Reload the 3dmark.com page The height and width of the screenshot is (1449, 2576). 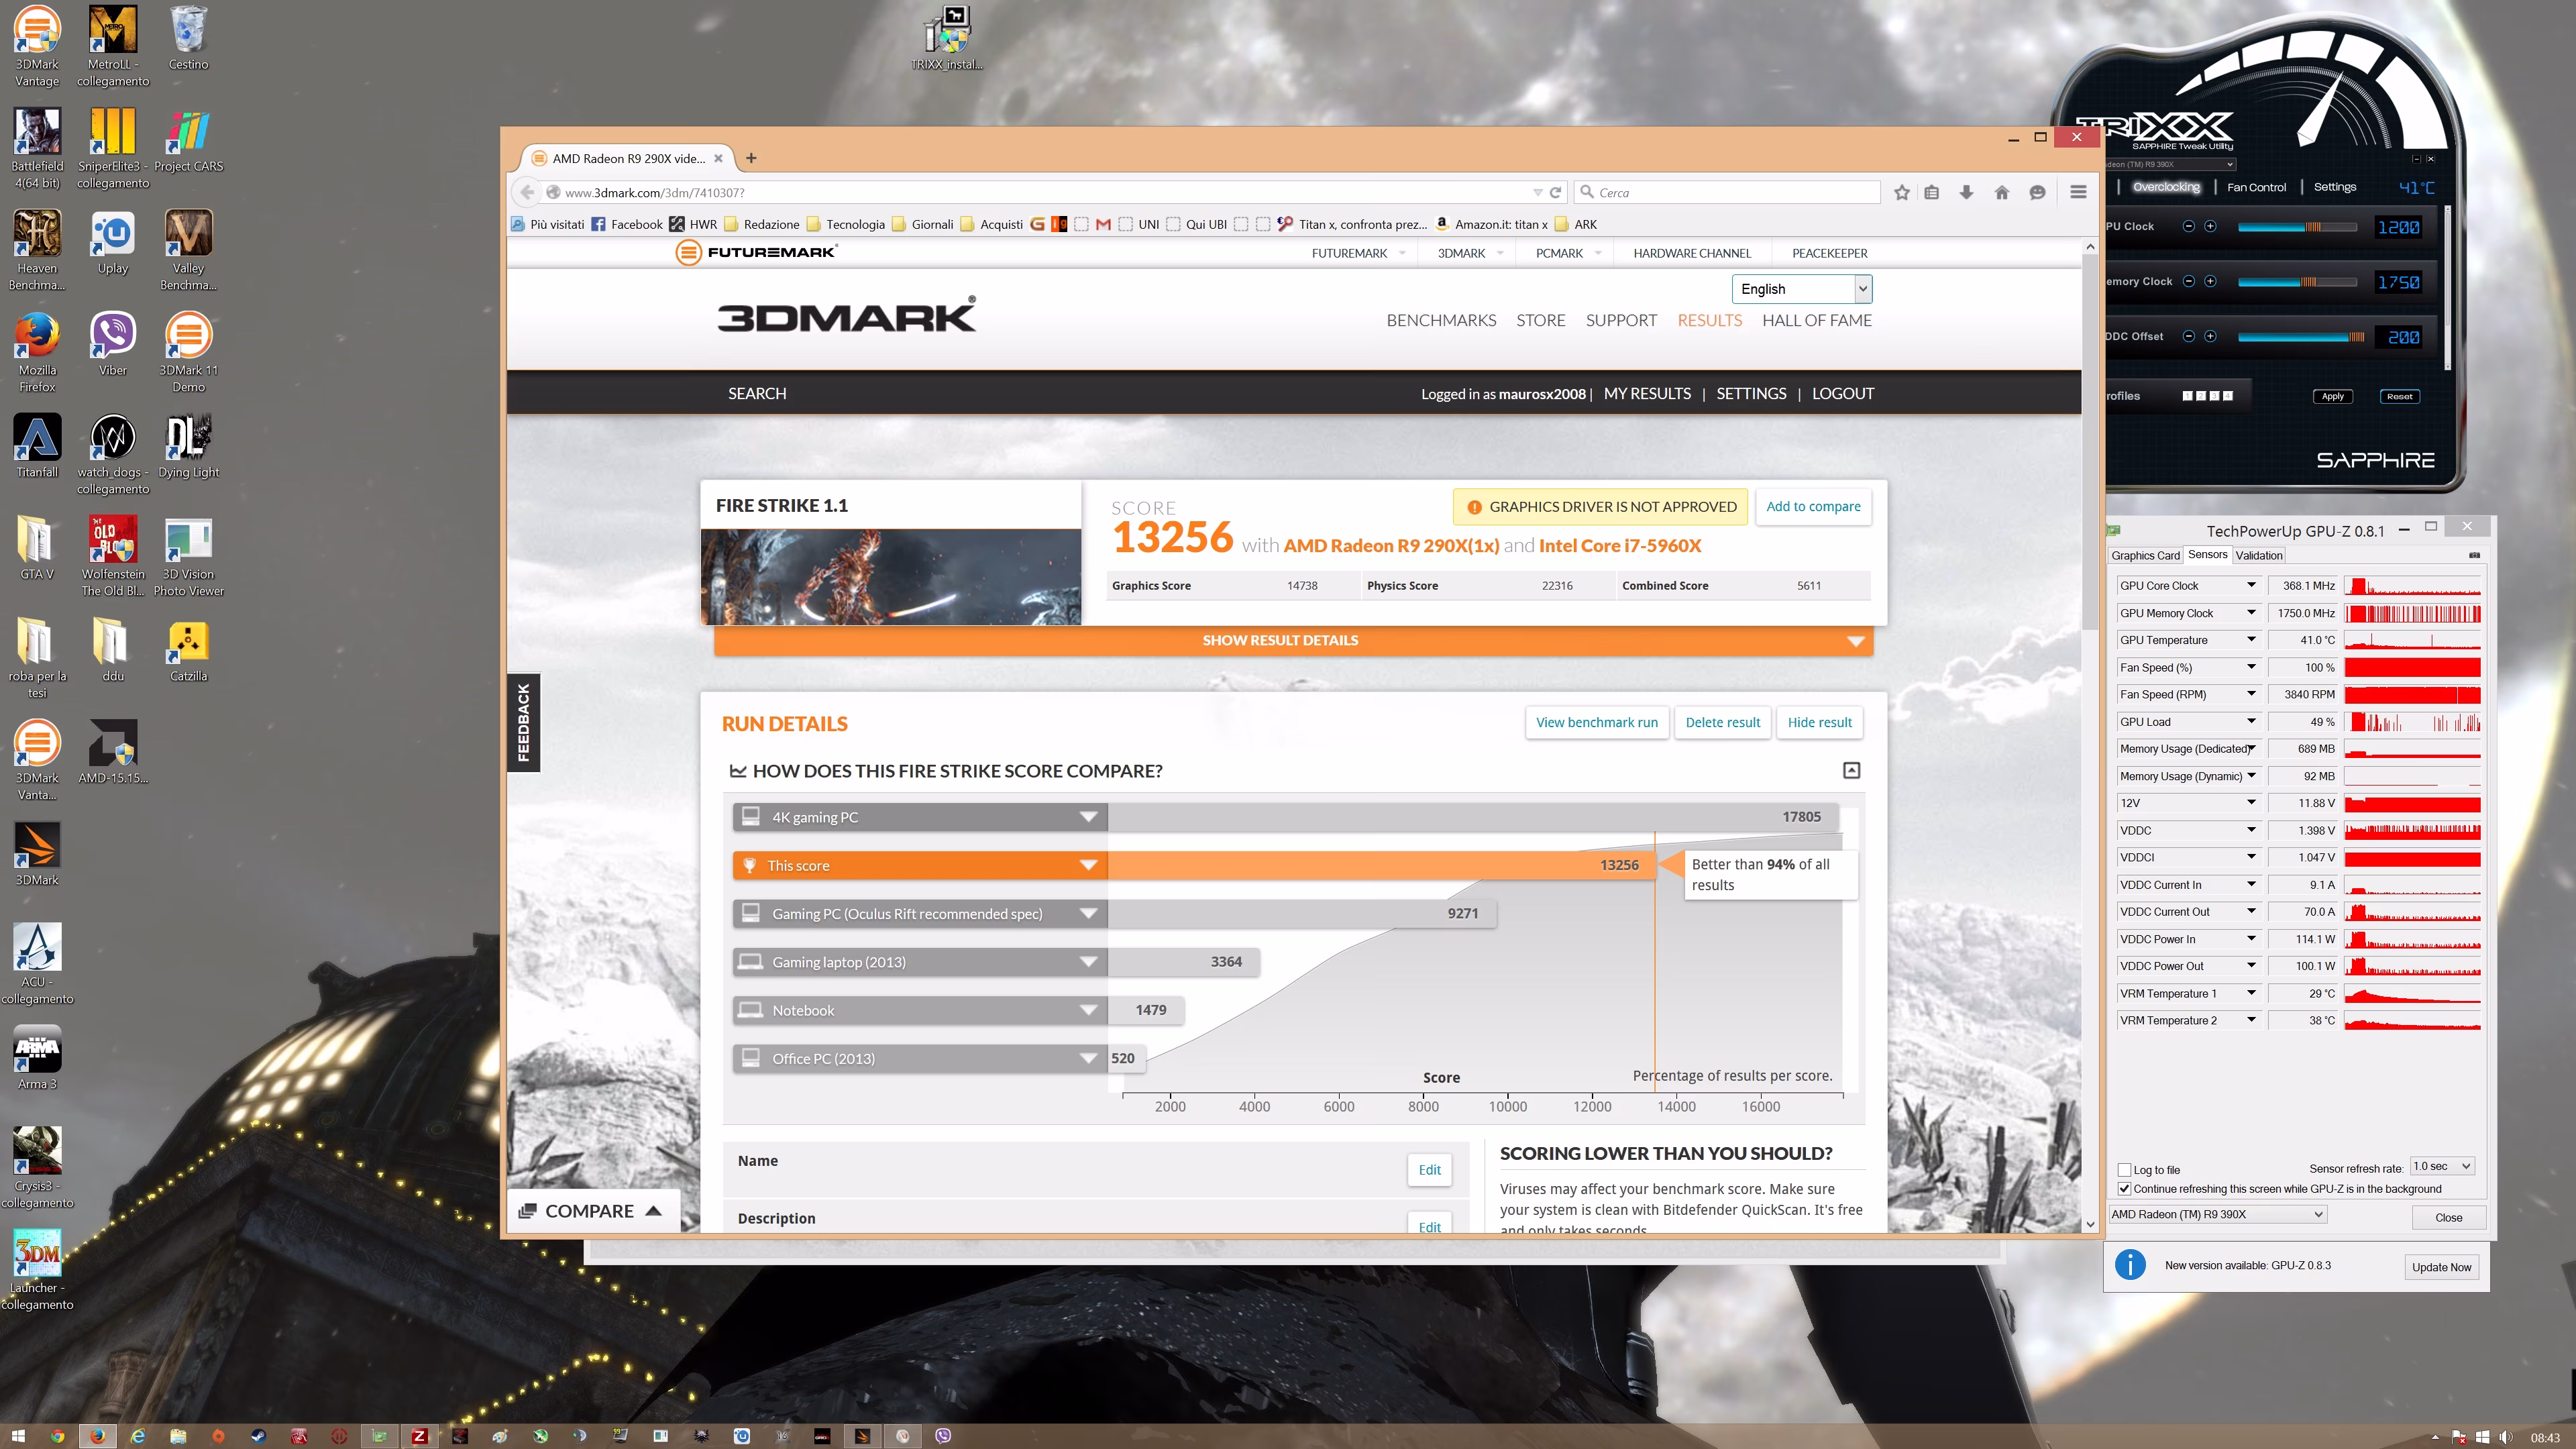tap(1555, 192)
